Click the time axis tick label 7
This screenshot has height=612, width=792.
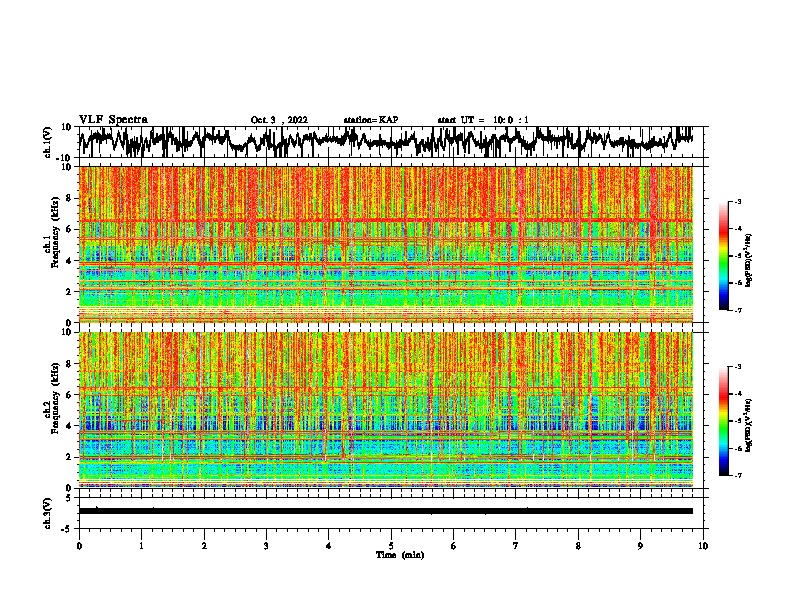tap(516, 546)
